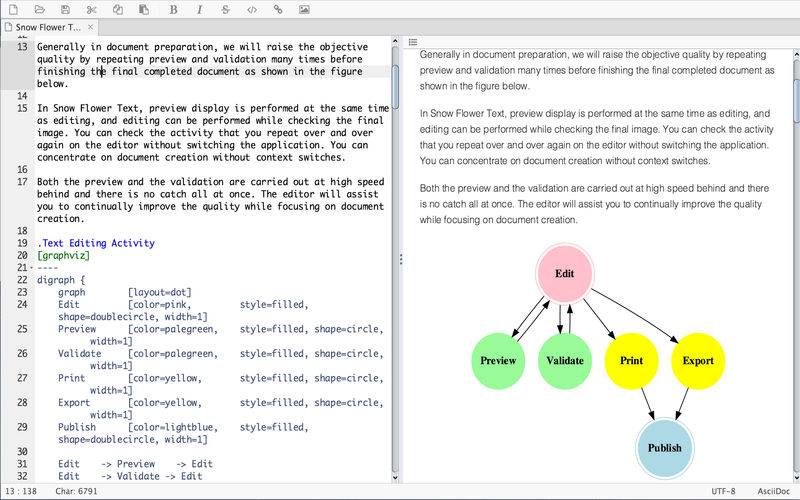Viewport: 800px width, 500px height.
Task: Click the New document icon
Action: [x=13, y=9]
